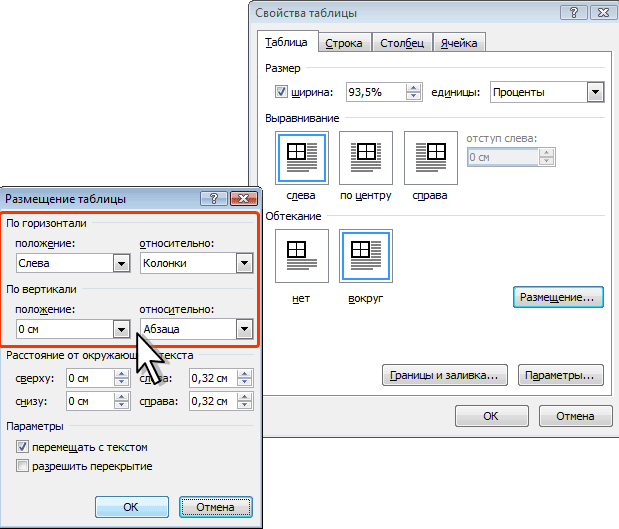Open vertical относительно Абзаца dropdown
The width and height of the screenshot is (619, 529).
pyautogui.click(x=244, y=329)
